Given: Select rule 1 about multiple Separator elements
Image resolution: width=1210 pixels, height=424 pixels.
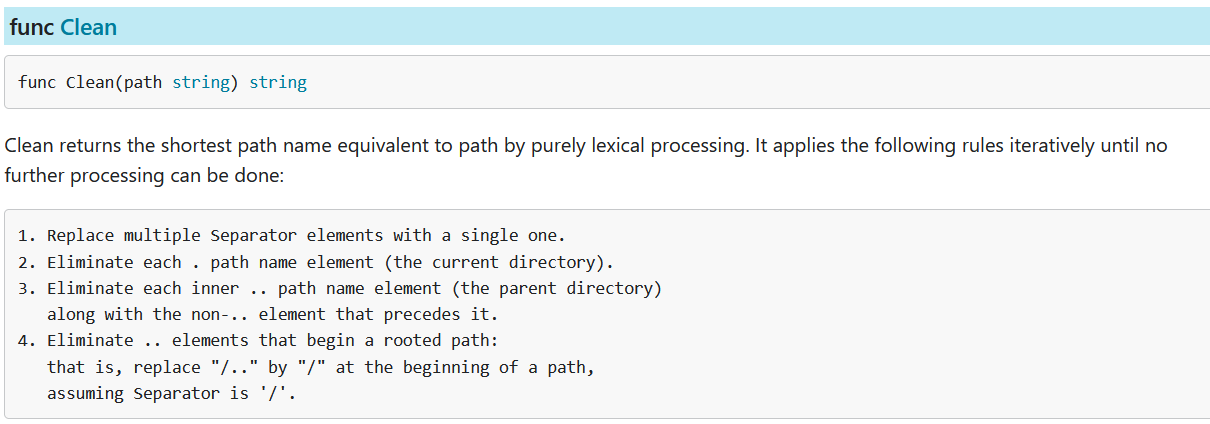Looking at the screenshot, I should pos(300,236).
